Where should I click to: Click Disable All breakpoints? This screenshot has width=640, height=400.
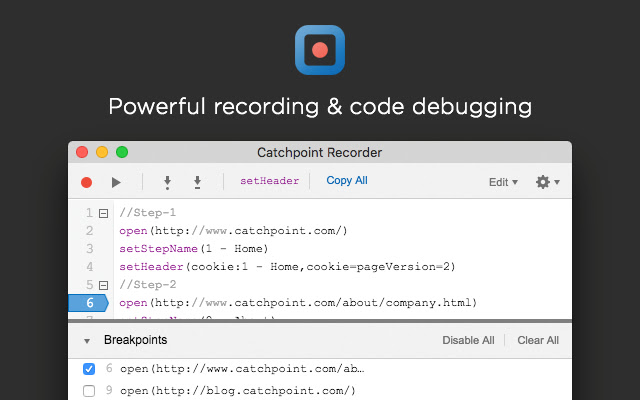pyautogui.click(x=468, y=340)
